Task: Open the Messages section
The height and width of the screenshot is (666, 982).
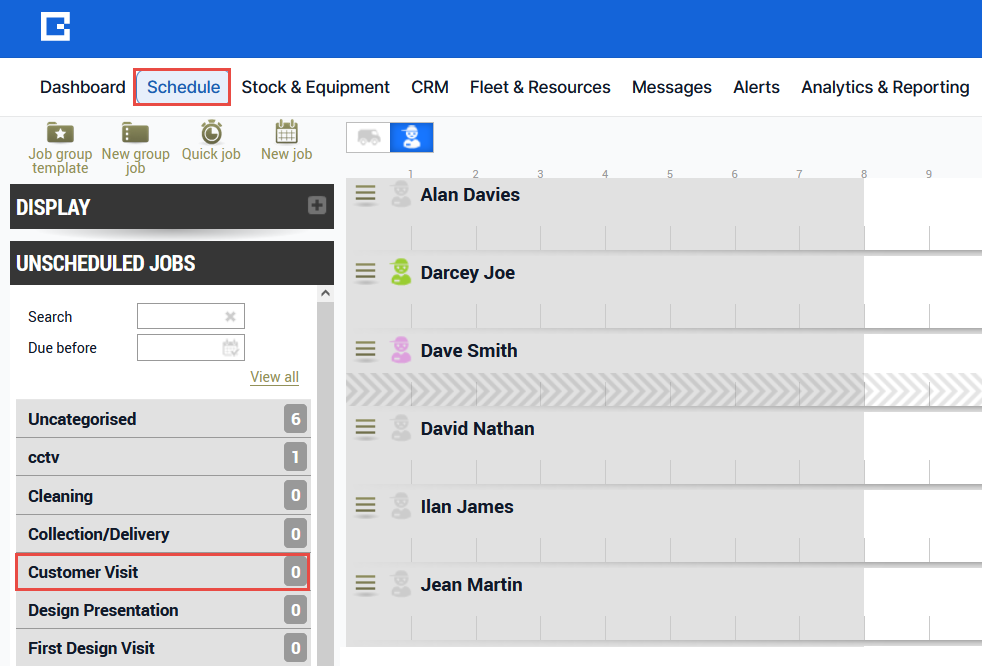Action: tap(671, 87)
